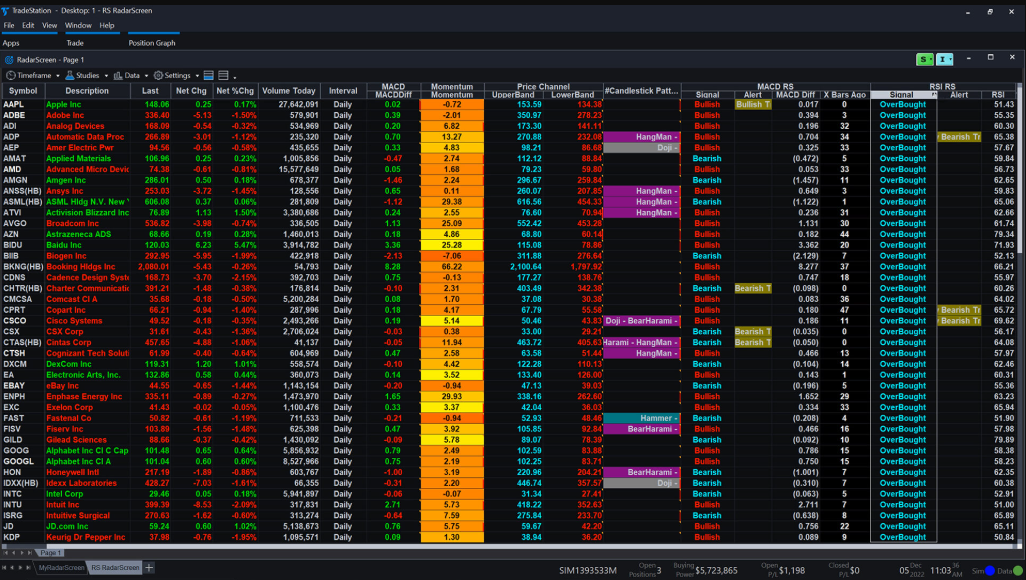
Task: Toggle the cyan I interval-link button
Action: click(x=944, y=60)
